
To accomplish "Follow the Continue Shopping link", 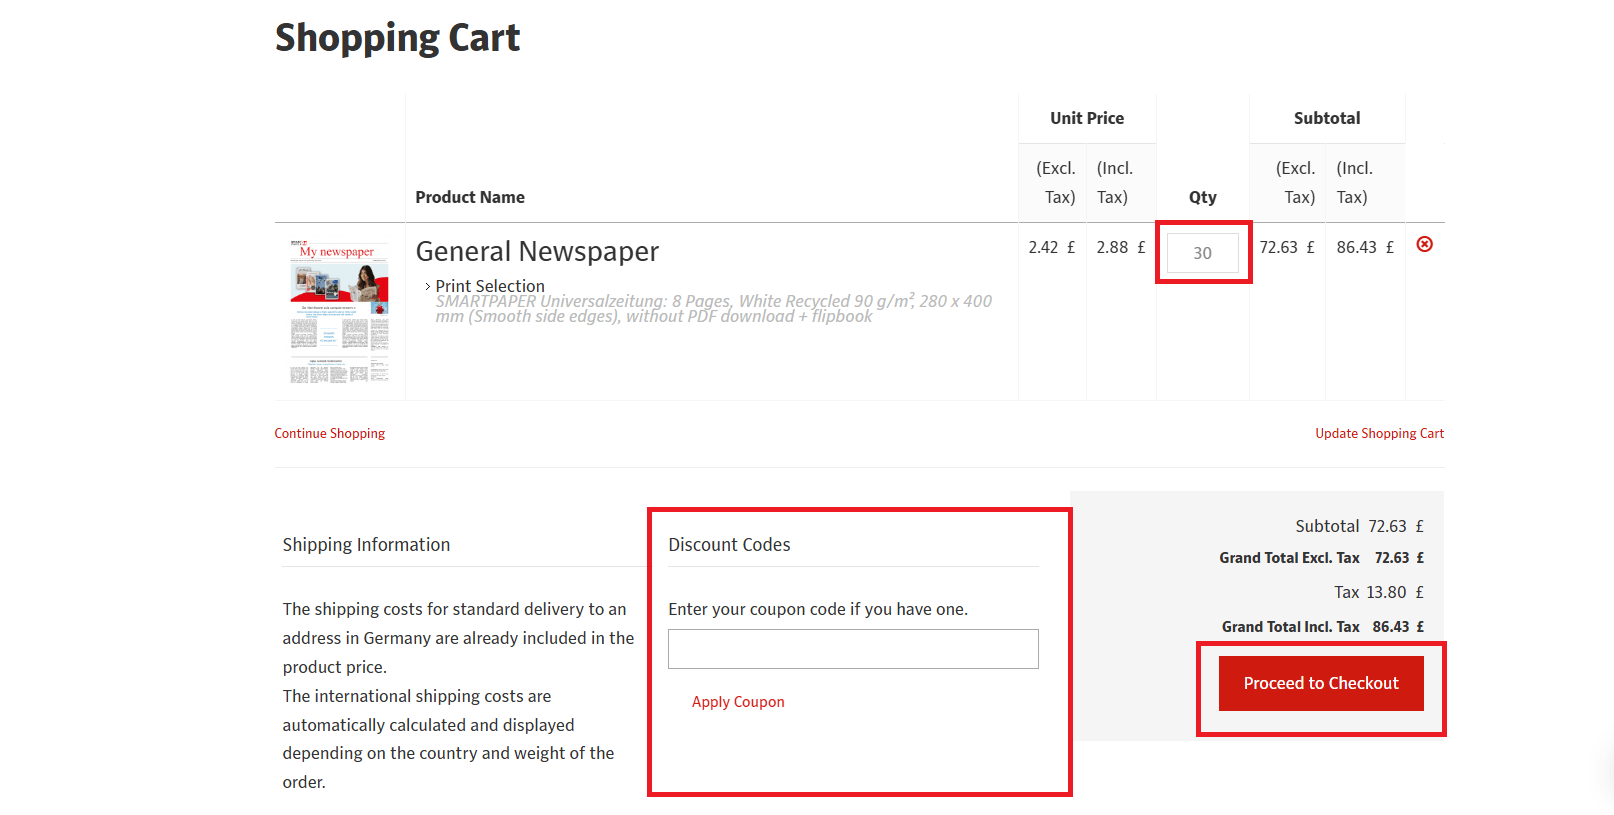I will coord(330,433).
